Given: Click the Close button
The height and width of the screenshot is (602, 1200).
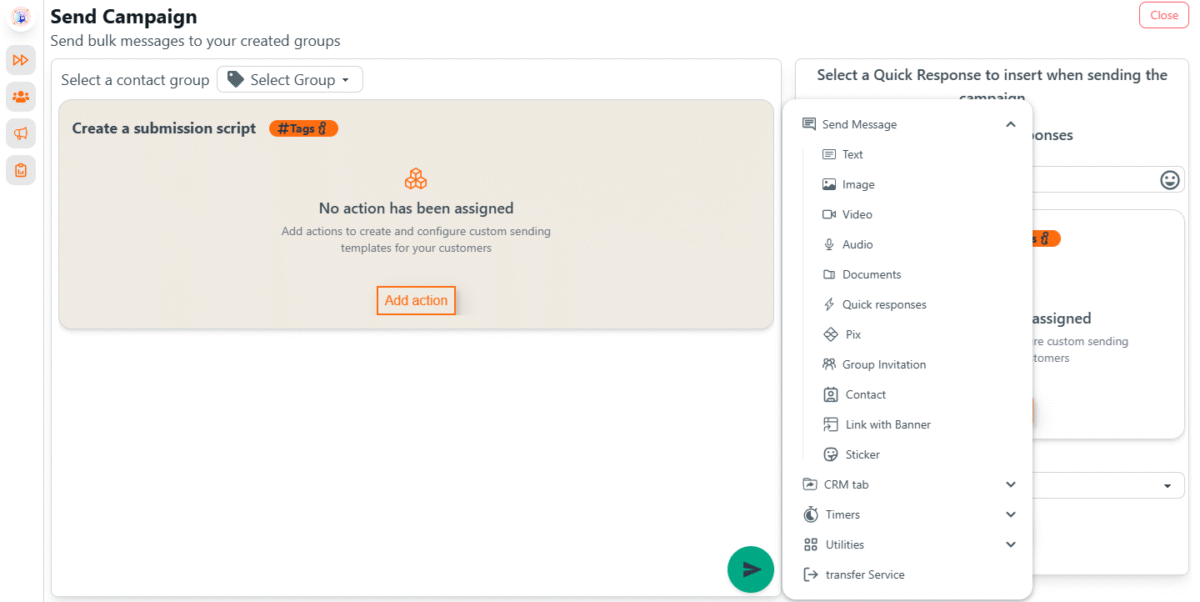Looking at the screenshot, I should (1164, 15).
